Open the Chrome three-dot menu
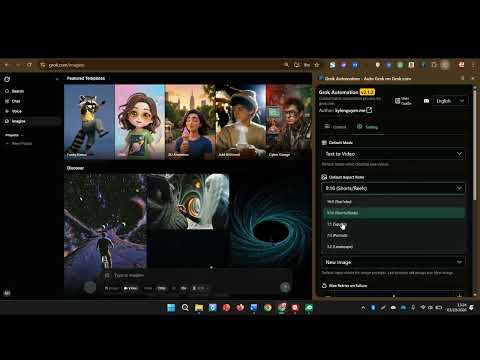Image resolution: width=480 pixels, height=360 pixels. pos(474,65)
